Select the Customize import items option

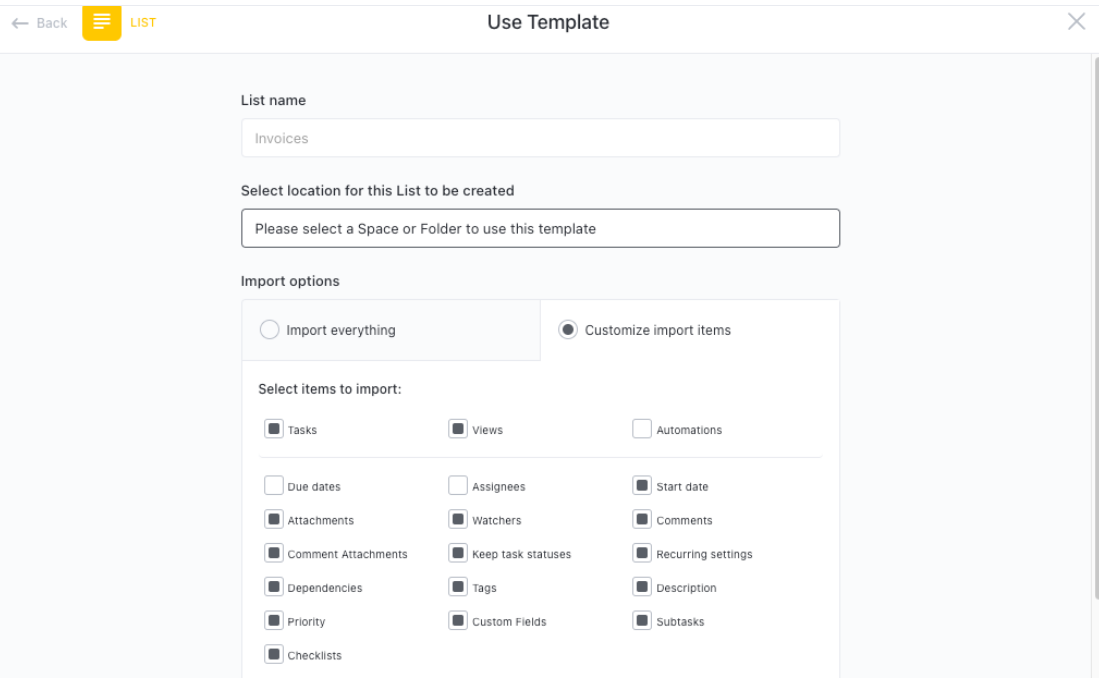point(568,329)
